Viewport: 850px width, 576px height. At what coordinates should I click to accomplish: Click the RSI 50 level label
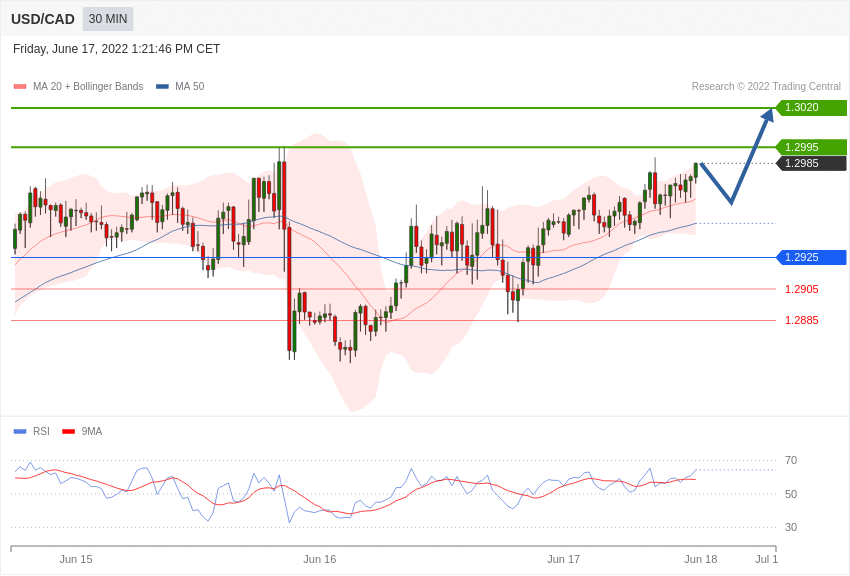(791, 494)
